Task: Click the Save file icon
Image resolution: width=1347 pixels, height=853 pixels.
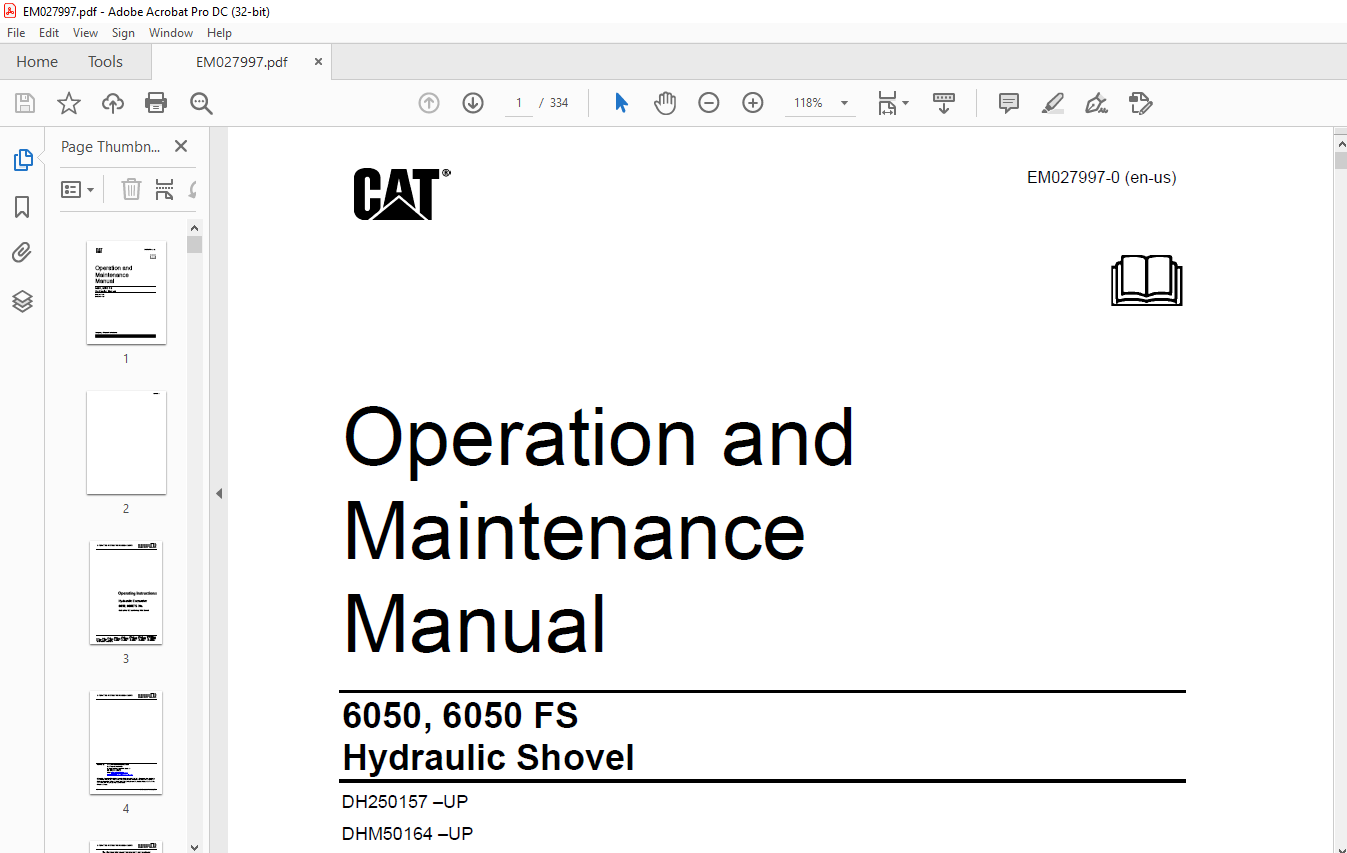Action: pyautogui.click(x=25, y=103)
